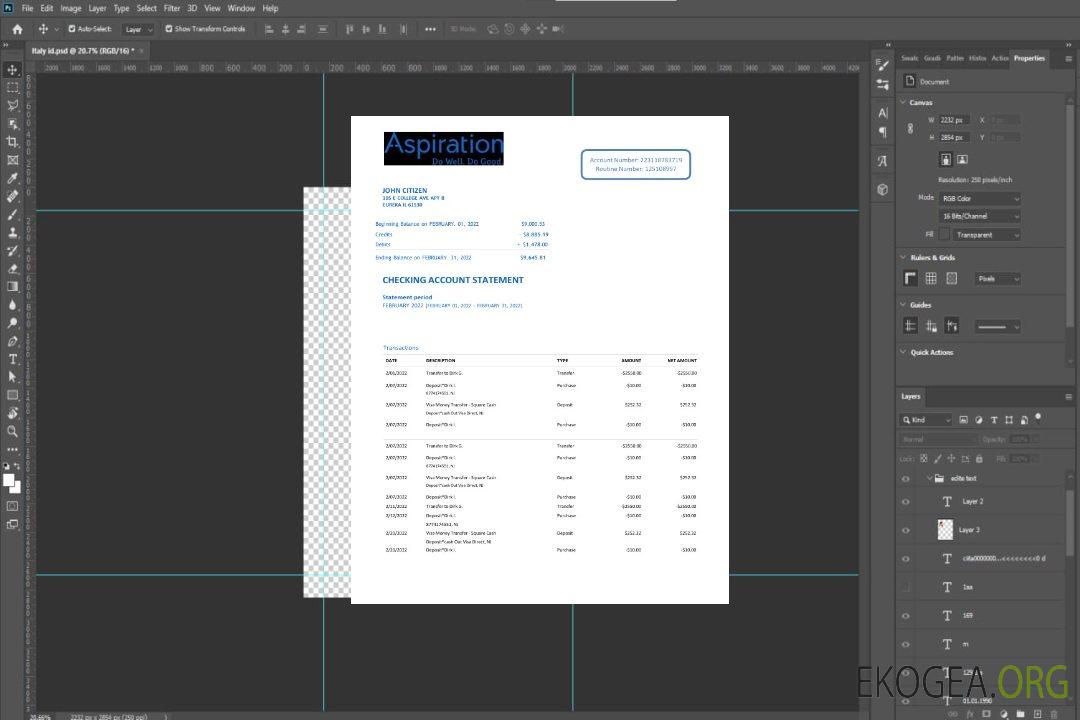This screenshot has height=720, width=1080.
Task: Select the Polygonal Lasso tool
Action: 12,105
